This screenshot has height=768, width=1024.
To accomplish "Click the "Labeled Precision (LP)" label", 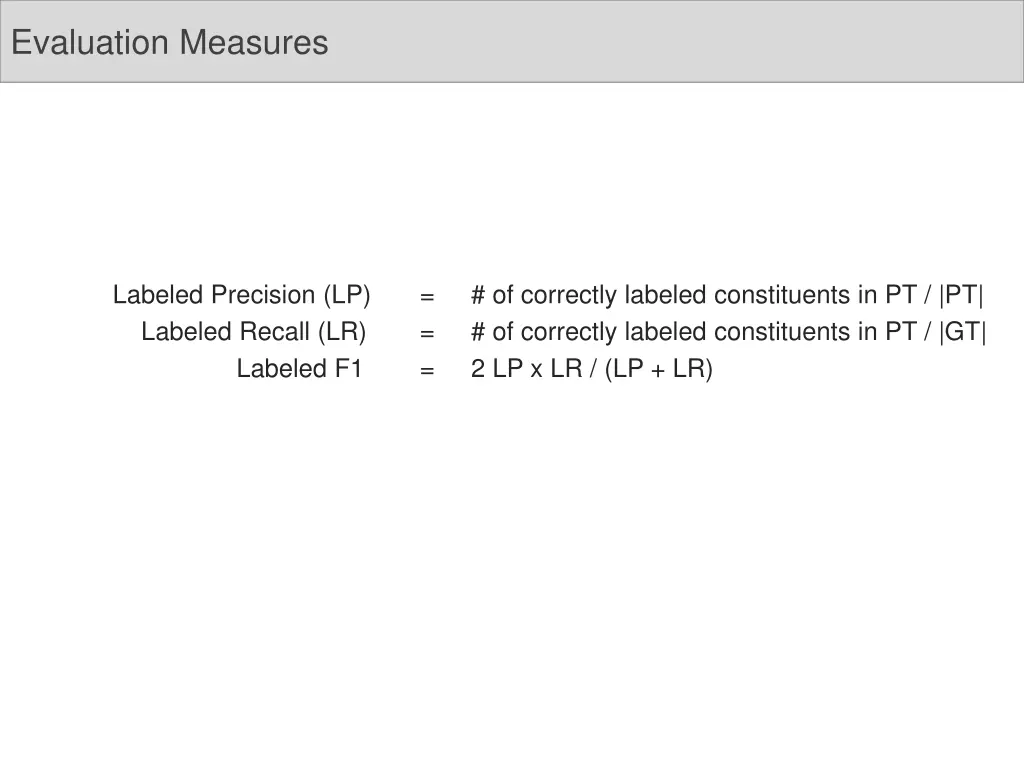I will [241, 295].
